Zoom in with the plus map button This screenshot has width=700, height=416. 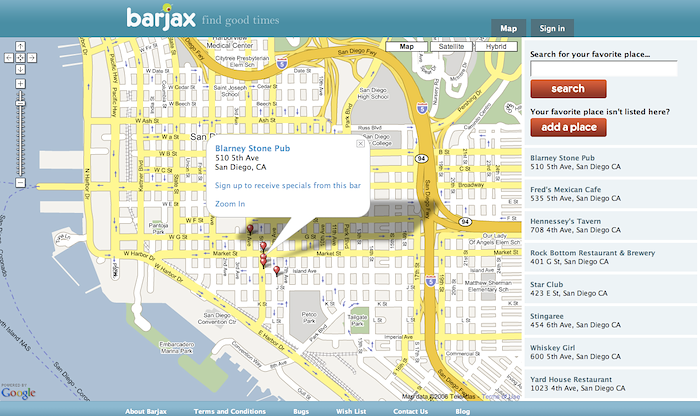tap(21, 84)
